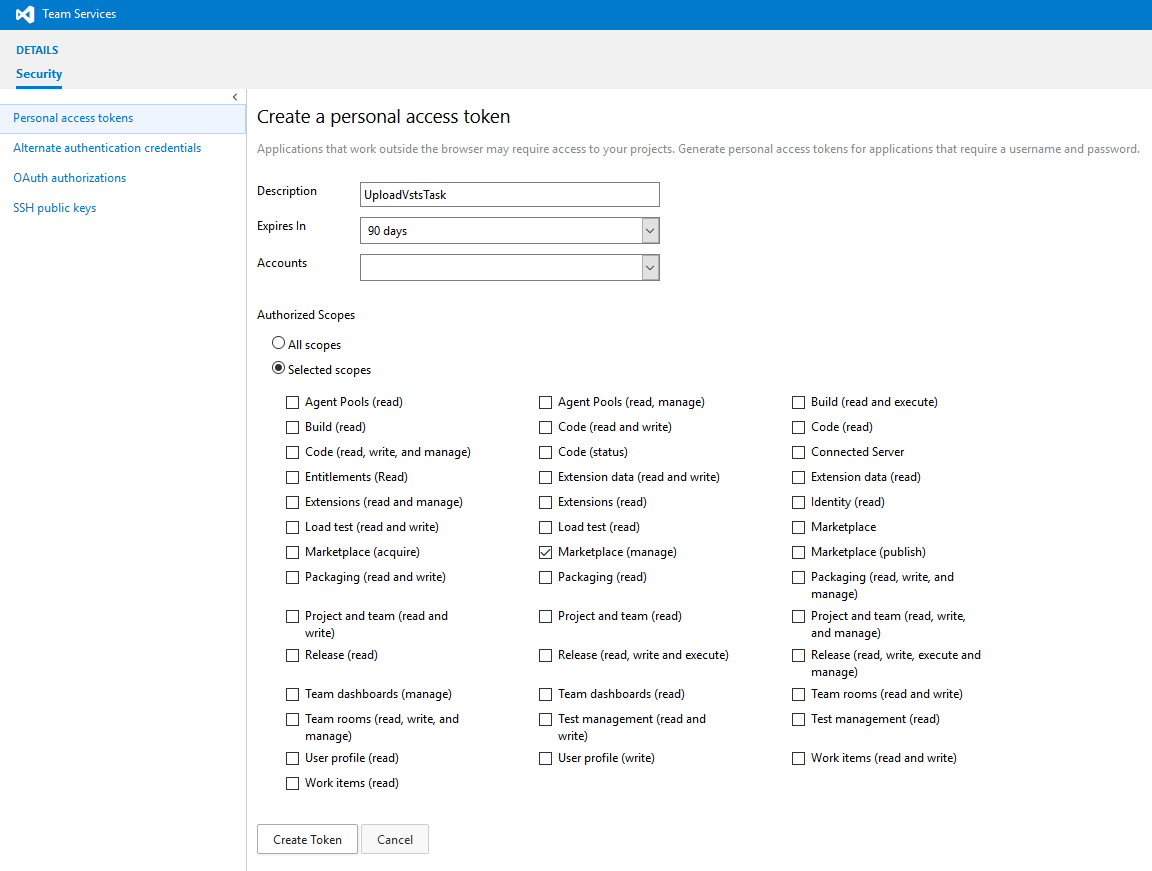Check the Code (read, write, and manage) checkbox
The height and width of the screenshot is (871, 1152).
point(292,452)
